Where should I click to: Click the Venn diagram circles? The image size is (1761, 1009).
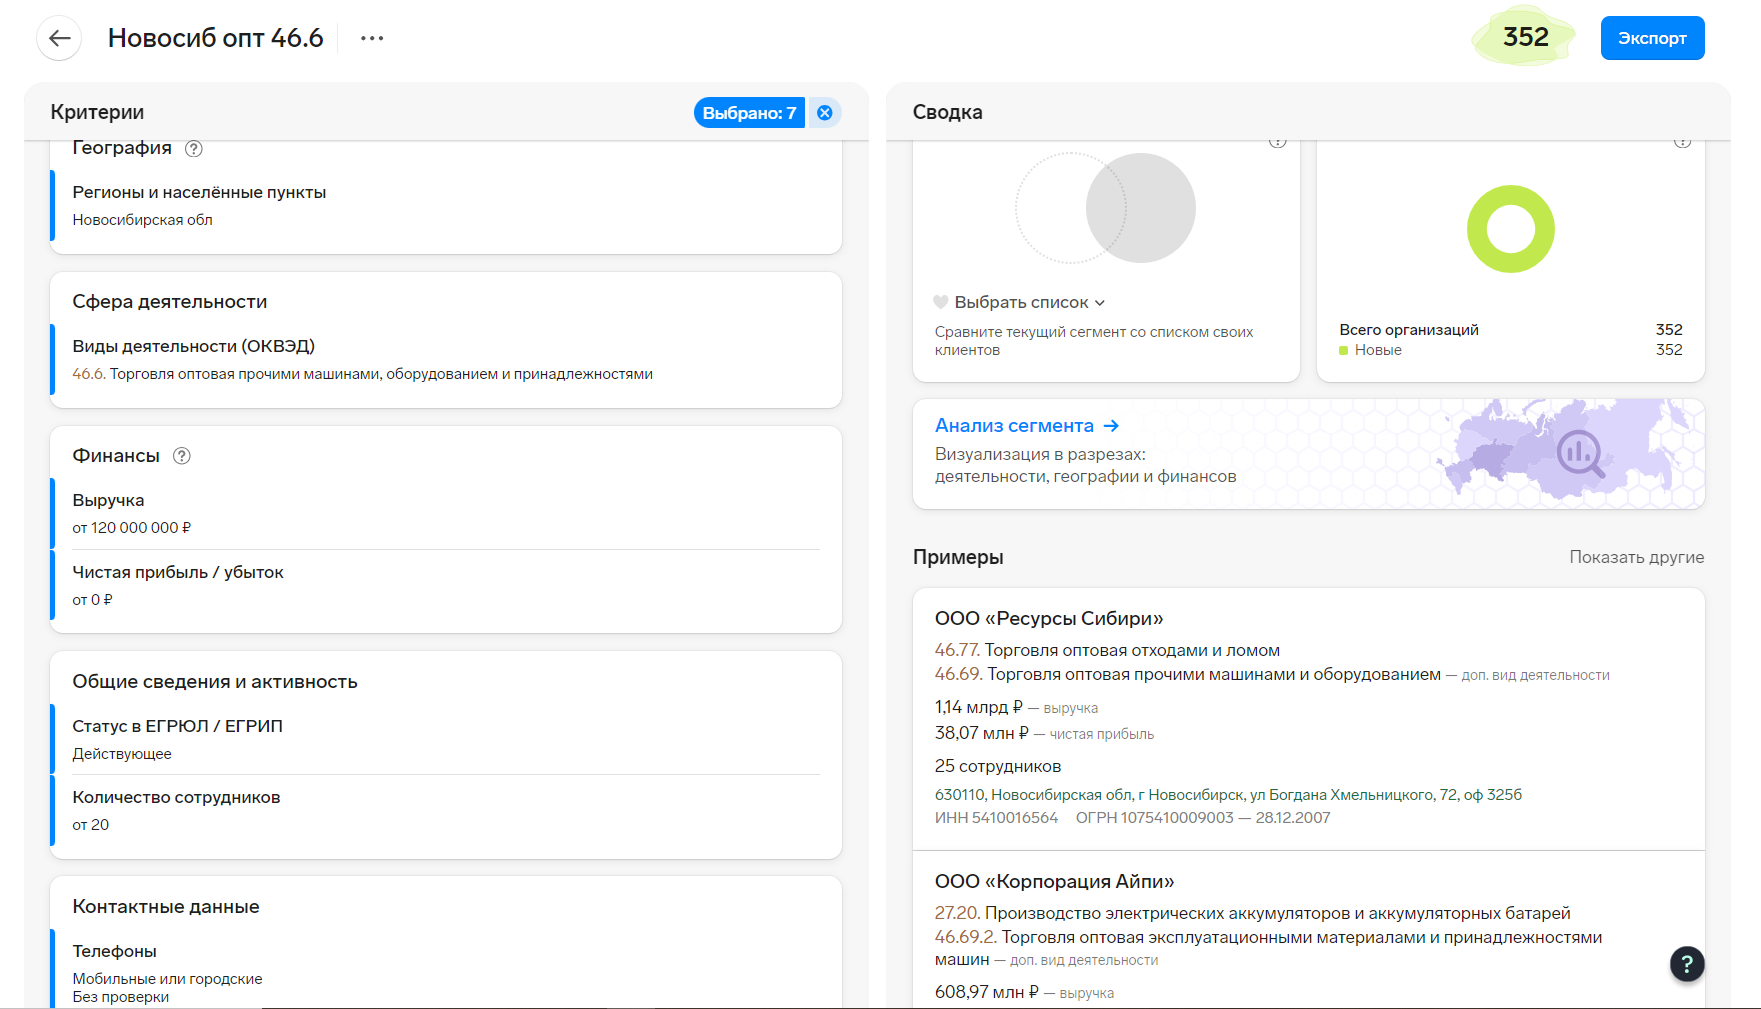point(1105,208)
